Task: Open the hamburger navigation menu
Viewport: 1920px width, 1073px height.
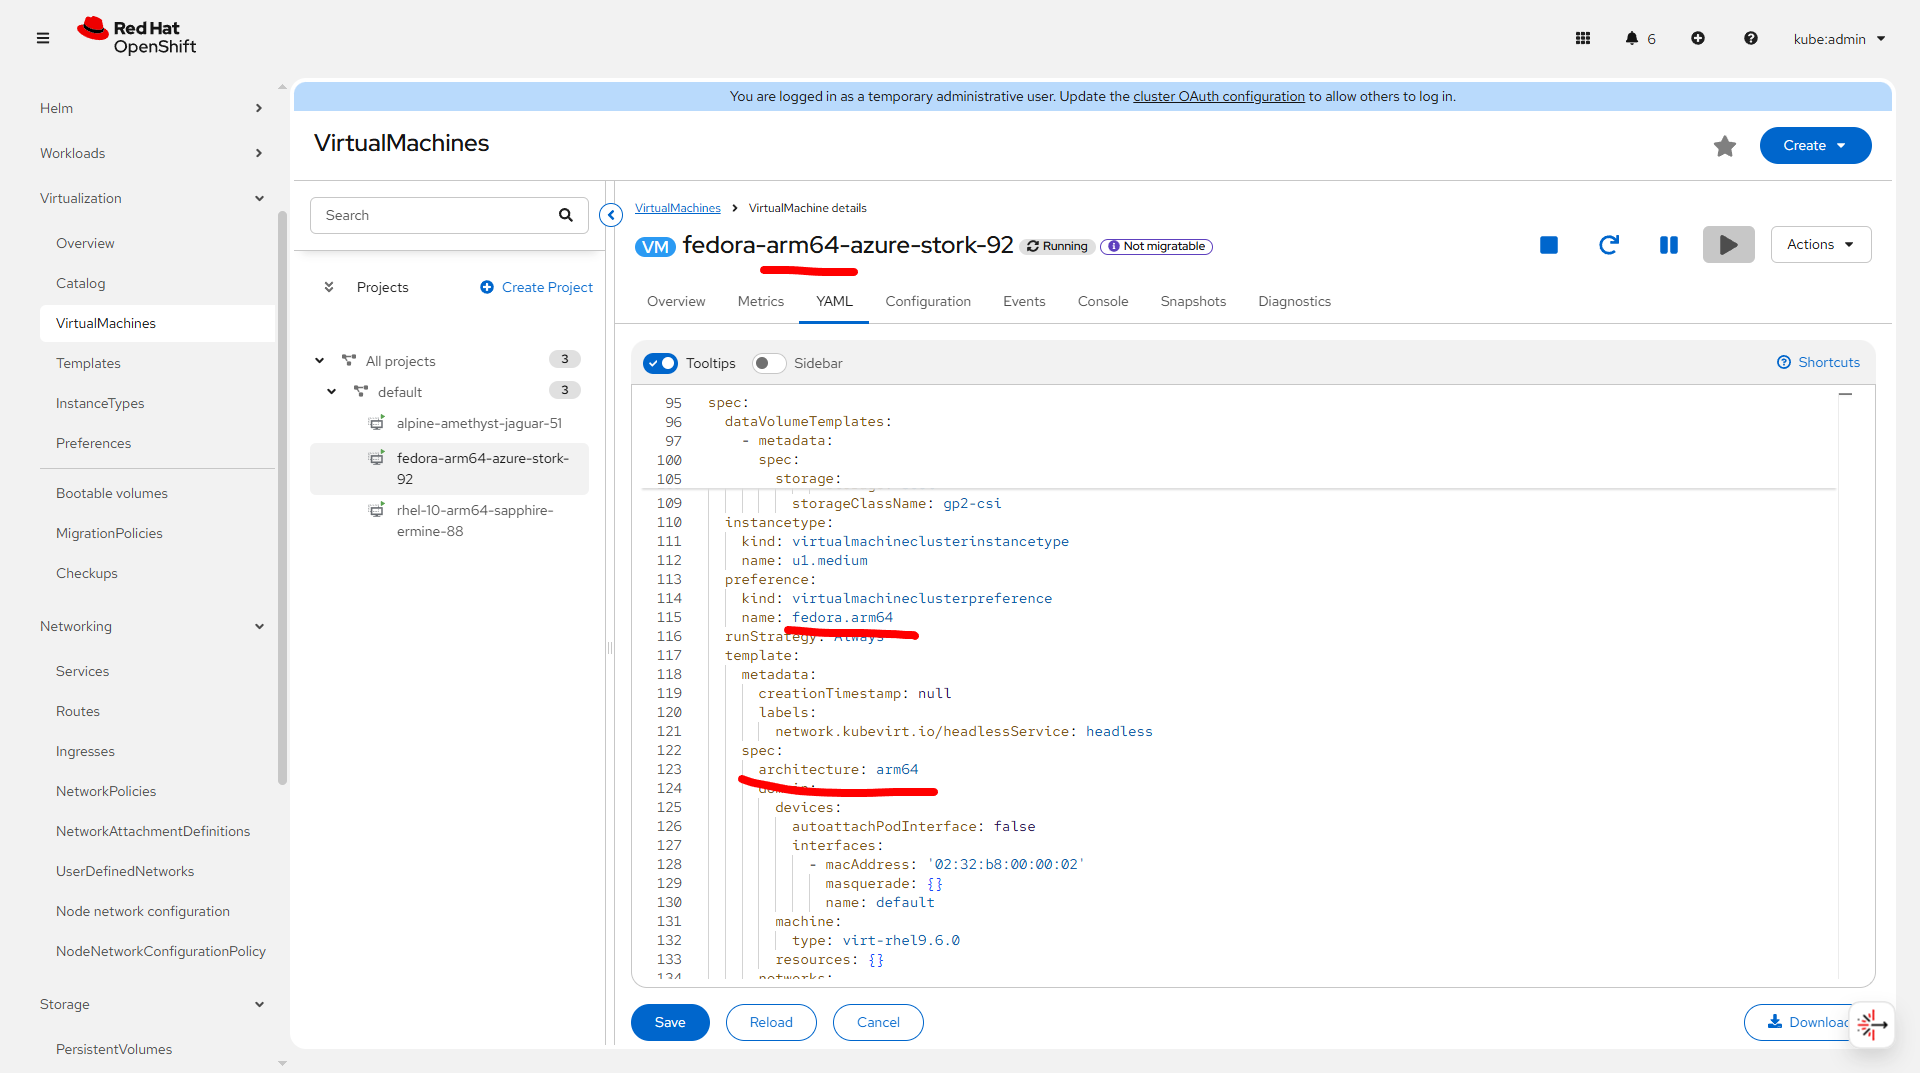Action: click(43, 38)
